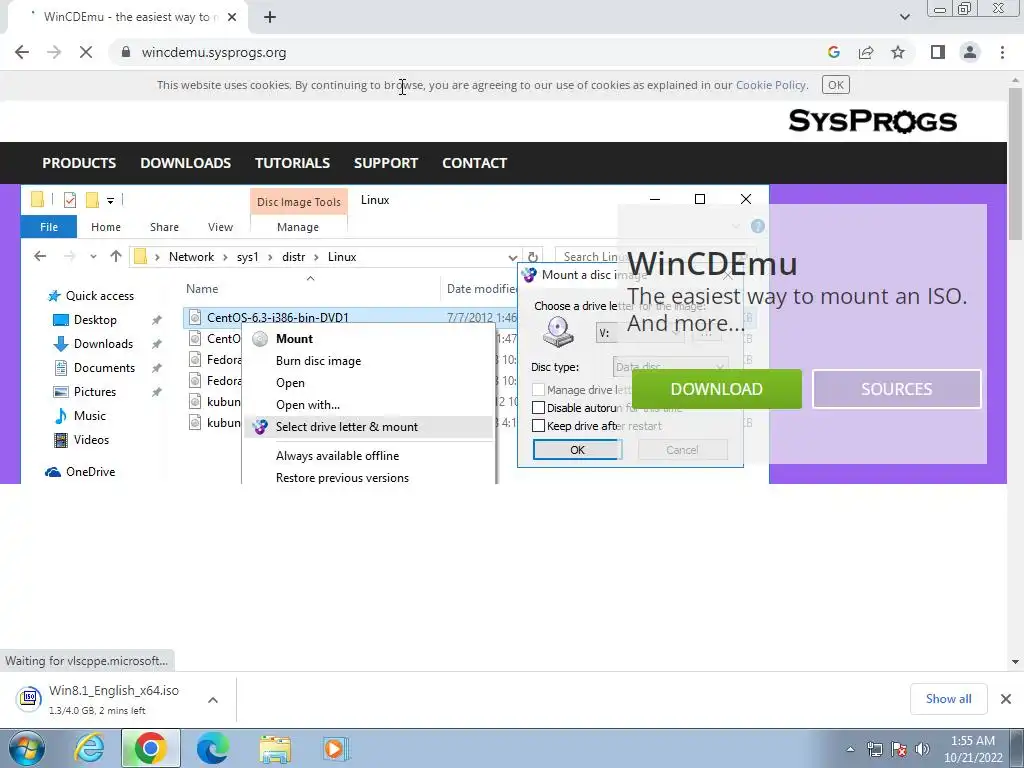Screen dimensions: 1024x768
Task: Click the vertical scrollbar thumb
Action: point(1015,163)
